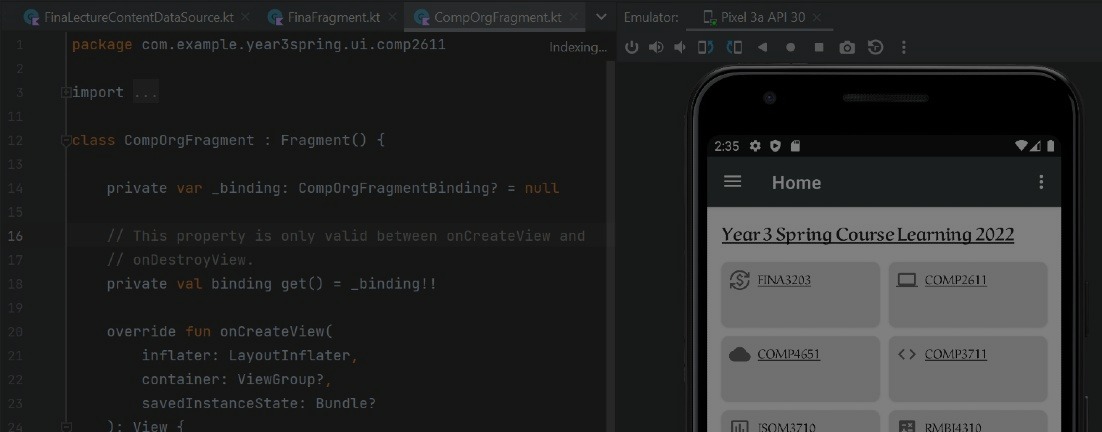The height and width of the screenshot is (432, 1102).
Task: Click the folded import ellipsis
Action: point(145,93)
